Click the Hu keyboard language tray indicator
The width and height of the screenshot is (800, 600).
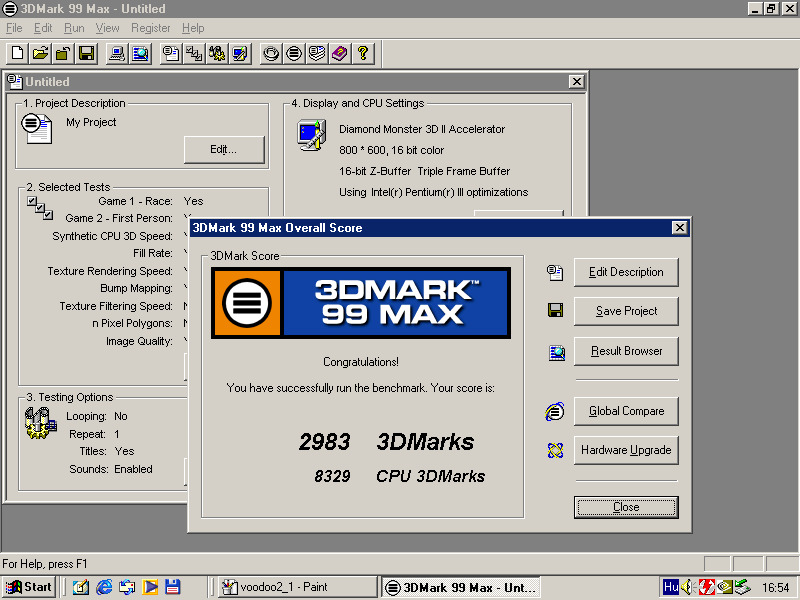point(671,587)
